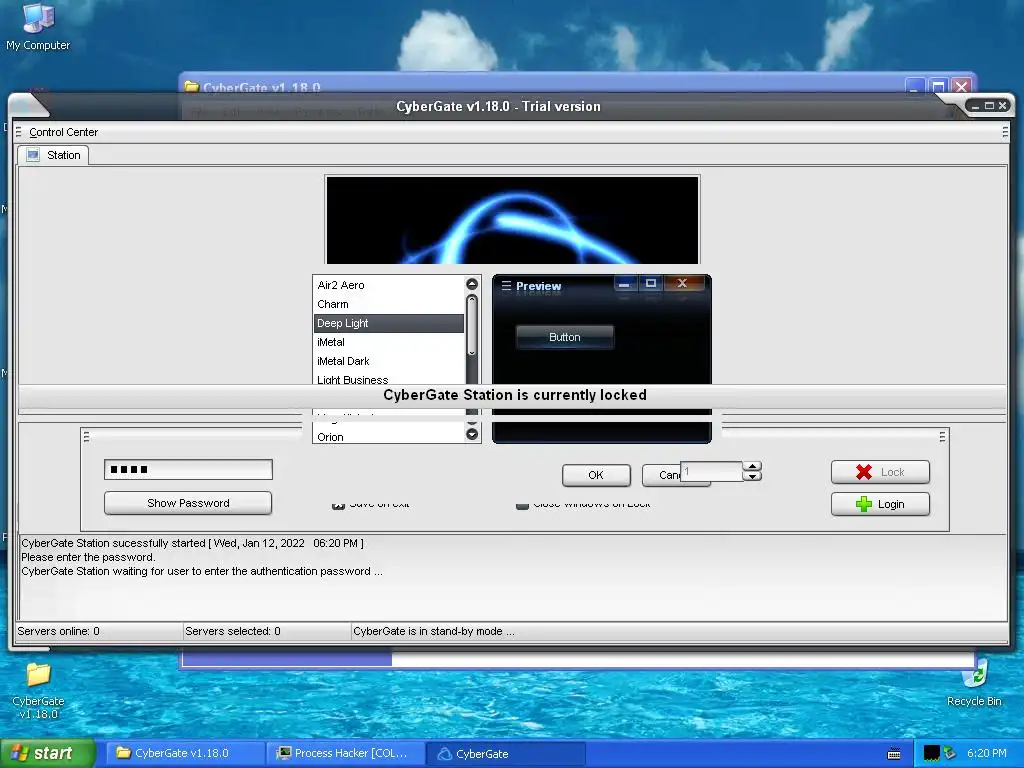Open My Computer desktop icon
The height and width of the screenshot is (768, 1024).
pyautogui.click(x=38, y=26)
